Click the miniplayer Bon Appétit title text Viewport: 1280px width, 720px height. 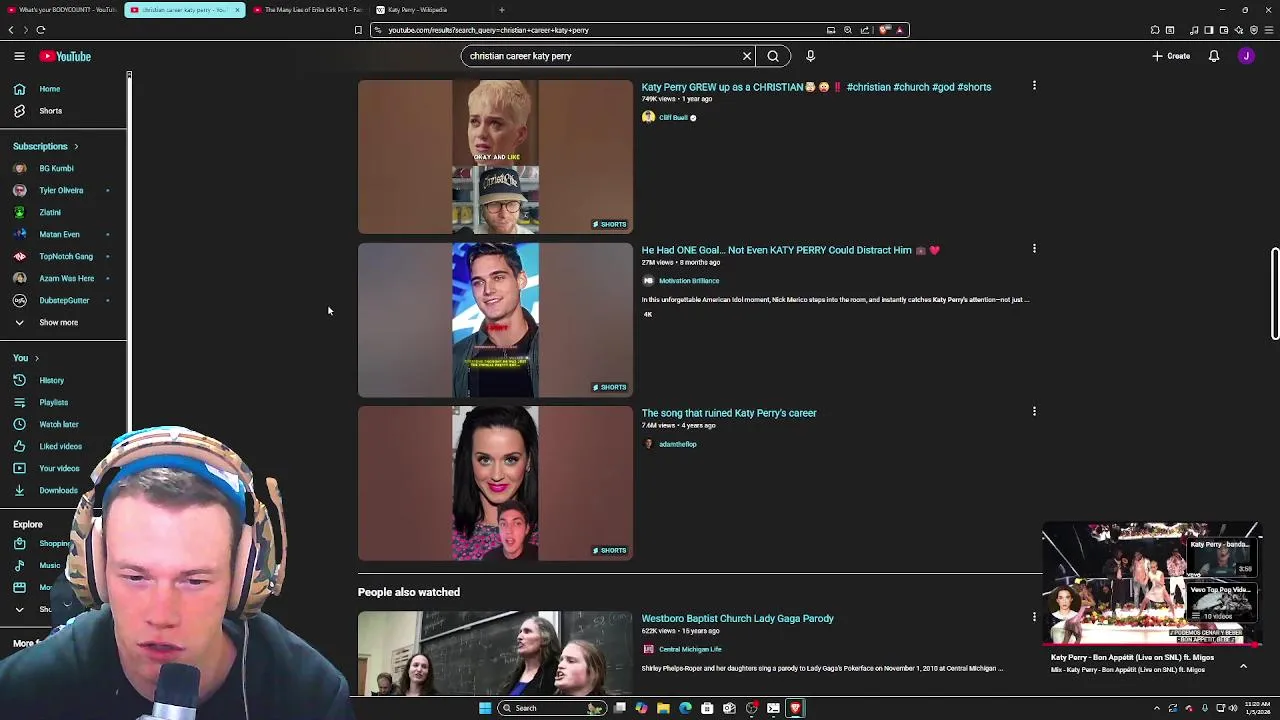tap(1132, 658)
